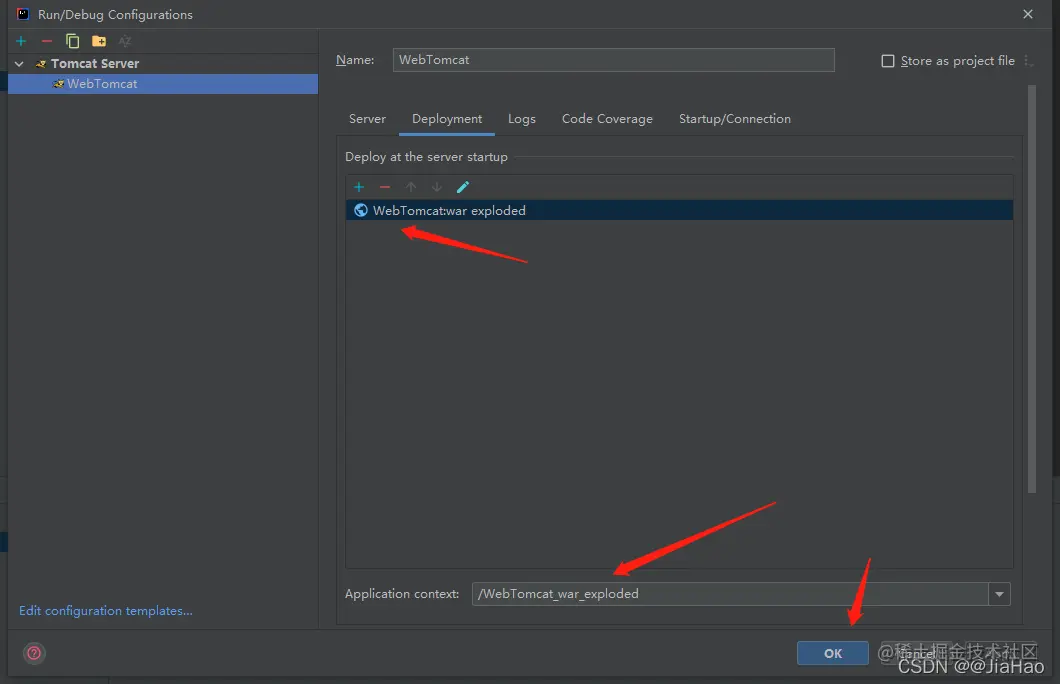This screenshot has height=684, width=1060.
Task: Move deployment artifact down
Action: coord(437,187)
